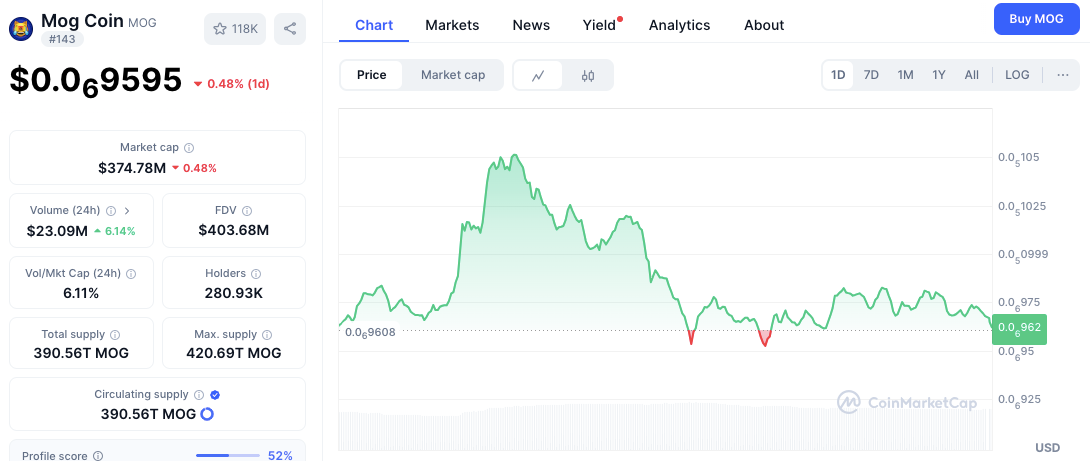Toggle the LOG scale option

point(1017,75)
